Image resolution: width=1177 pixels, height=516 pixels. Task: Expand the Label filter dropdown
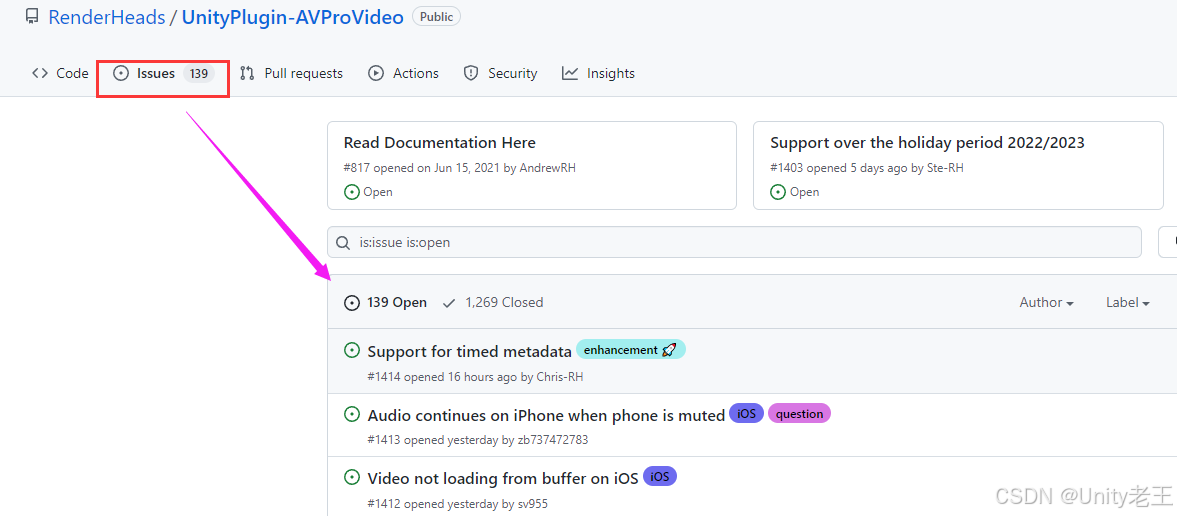(1128, 303)
